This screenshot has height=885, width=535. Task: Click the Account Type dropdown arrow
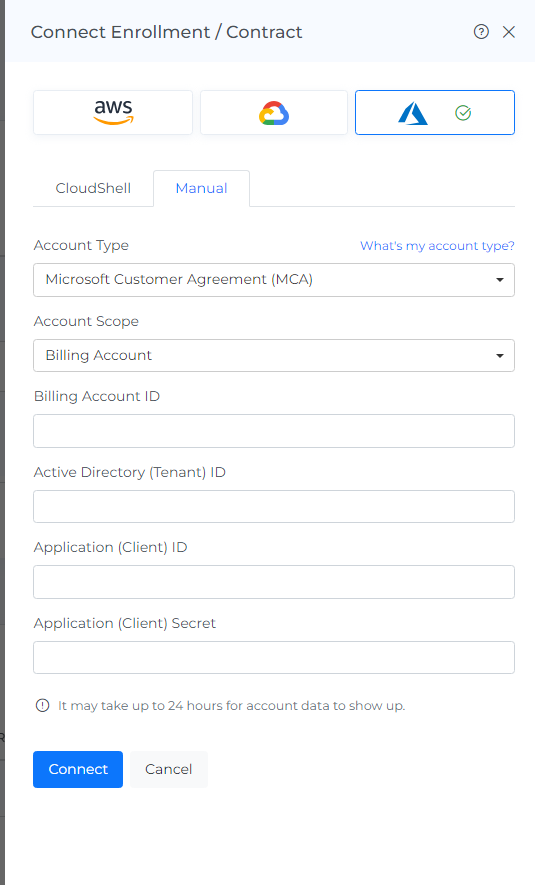click(499, 280)
